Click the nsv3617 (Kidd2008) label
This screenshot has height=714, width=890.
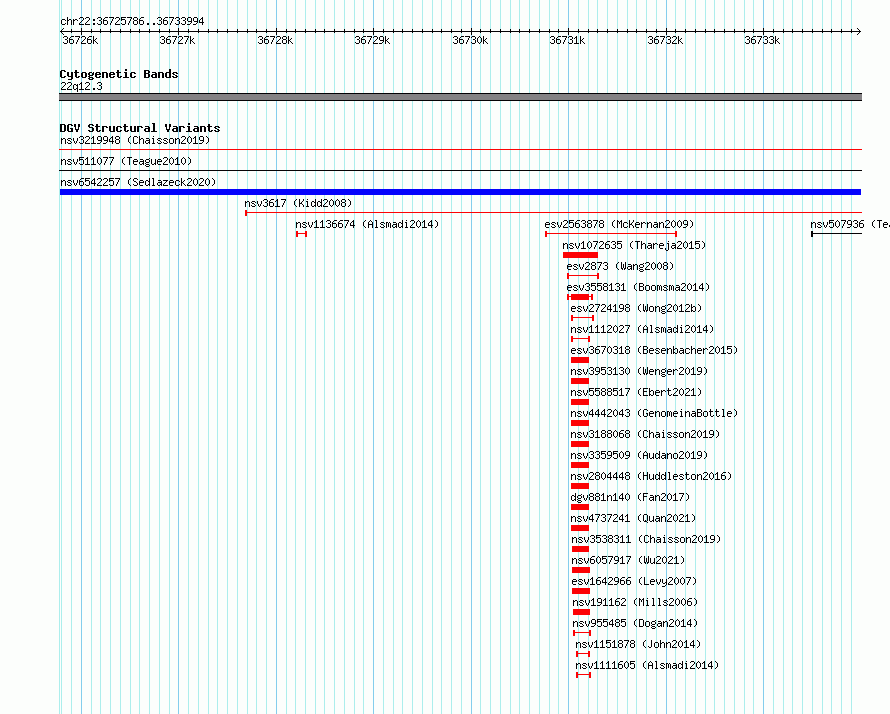point(298,203)
